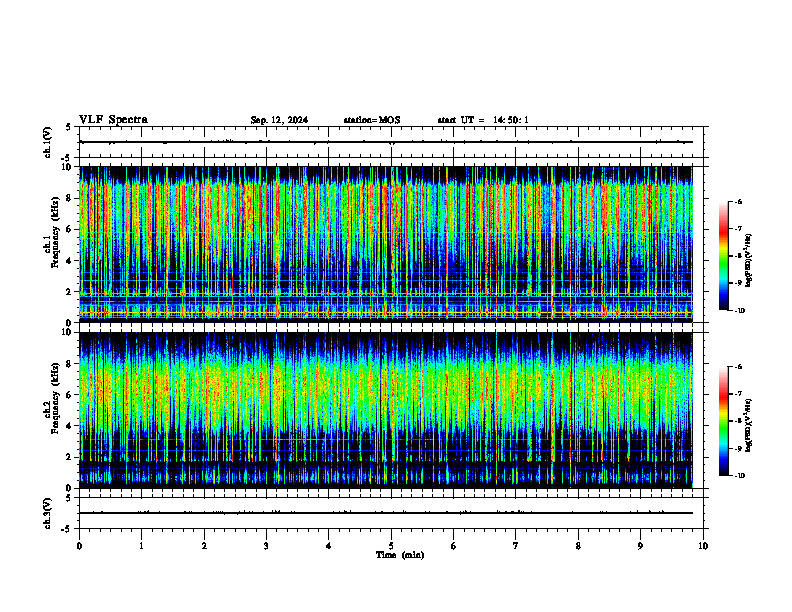Click the ch.1 frequency axis tick "8"
792x612 pixels.
point(69,198)
